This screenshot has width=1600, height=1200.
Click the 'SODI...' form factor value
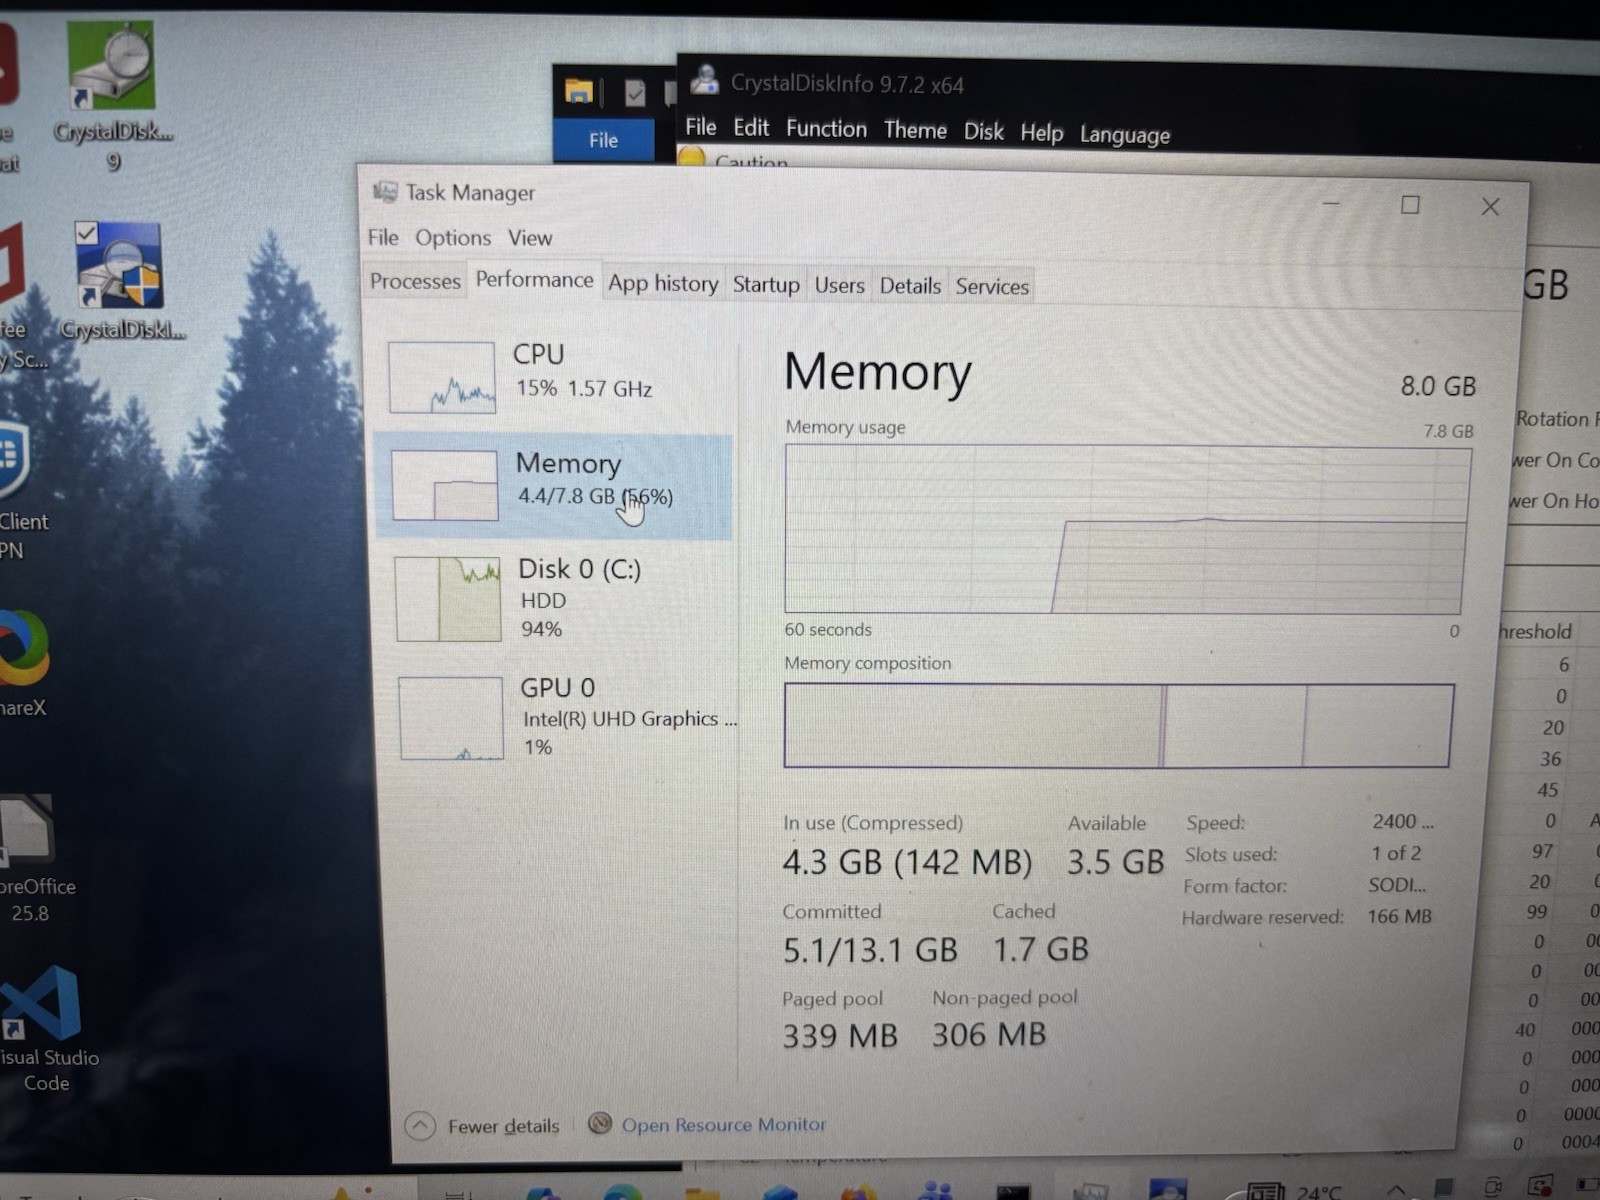point(1397,885)
